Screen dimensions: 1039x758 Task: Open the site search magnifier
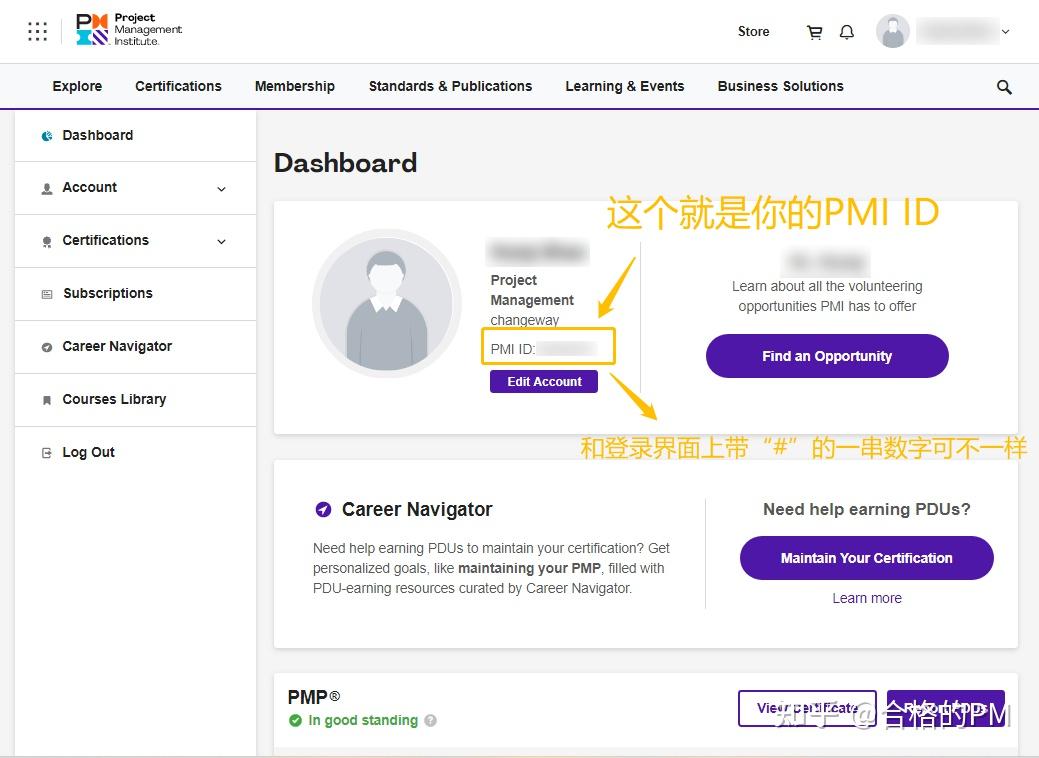[1004, 87]
